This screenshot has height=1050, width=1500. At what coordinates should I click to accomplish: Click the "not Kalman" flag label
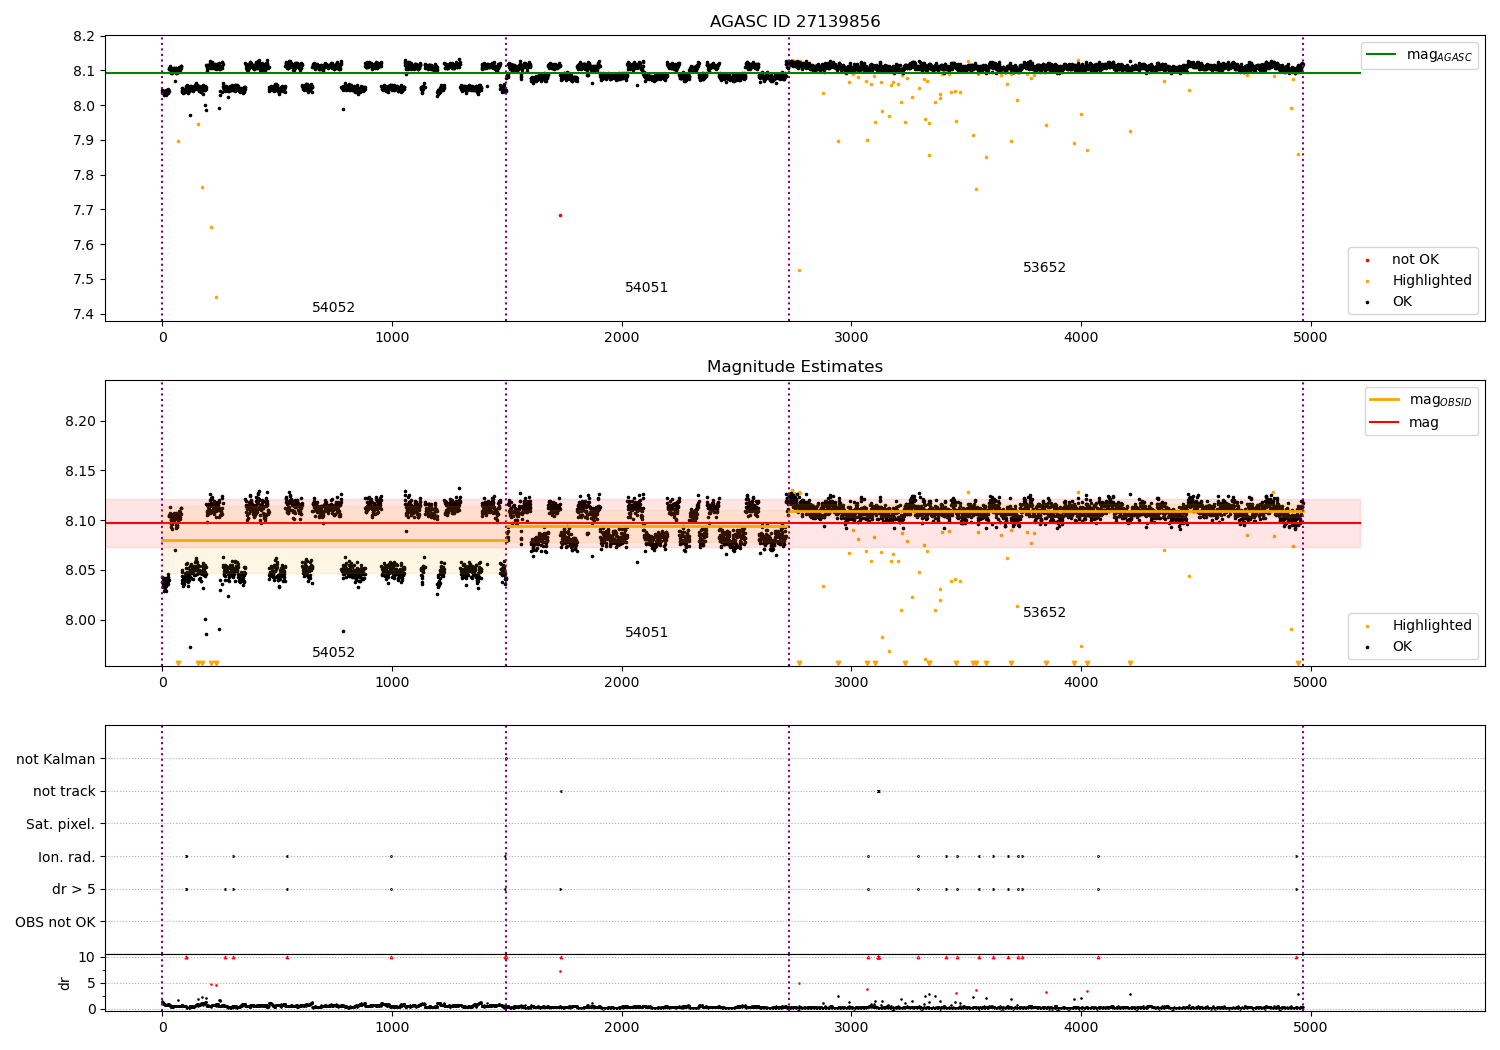tap(56, 760)
